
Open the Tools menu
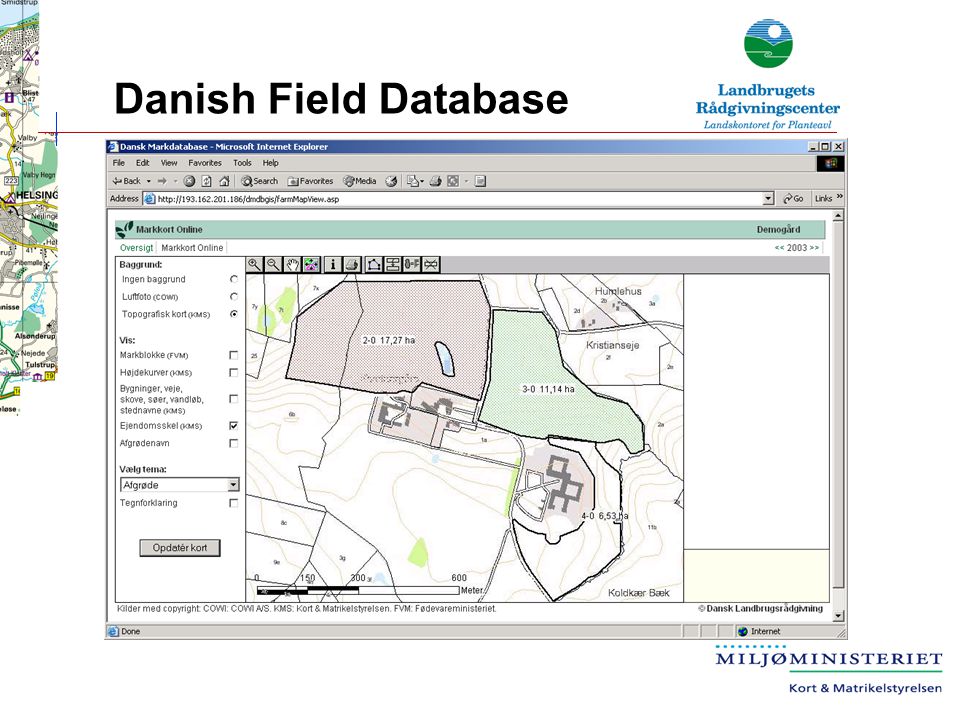(242, 163)
